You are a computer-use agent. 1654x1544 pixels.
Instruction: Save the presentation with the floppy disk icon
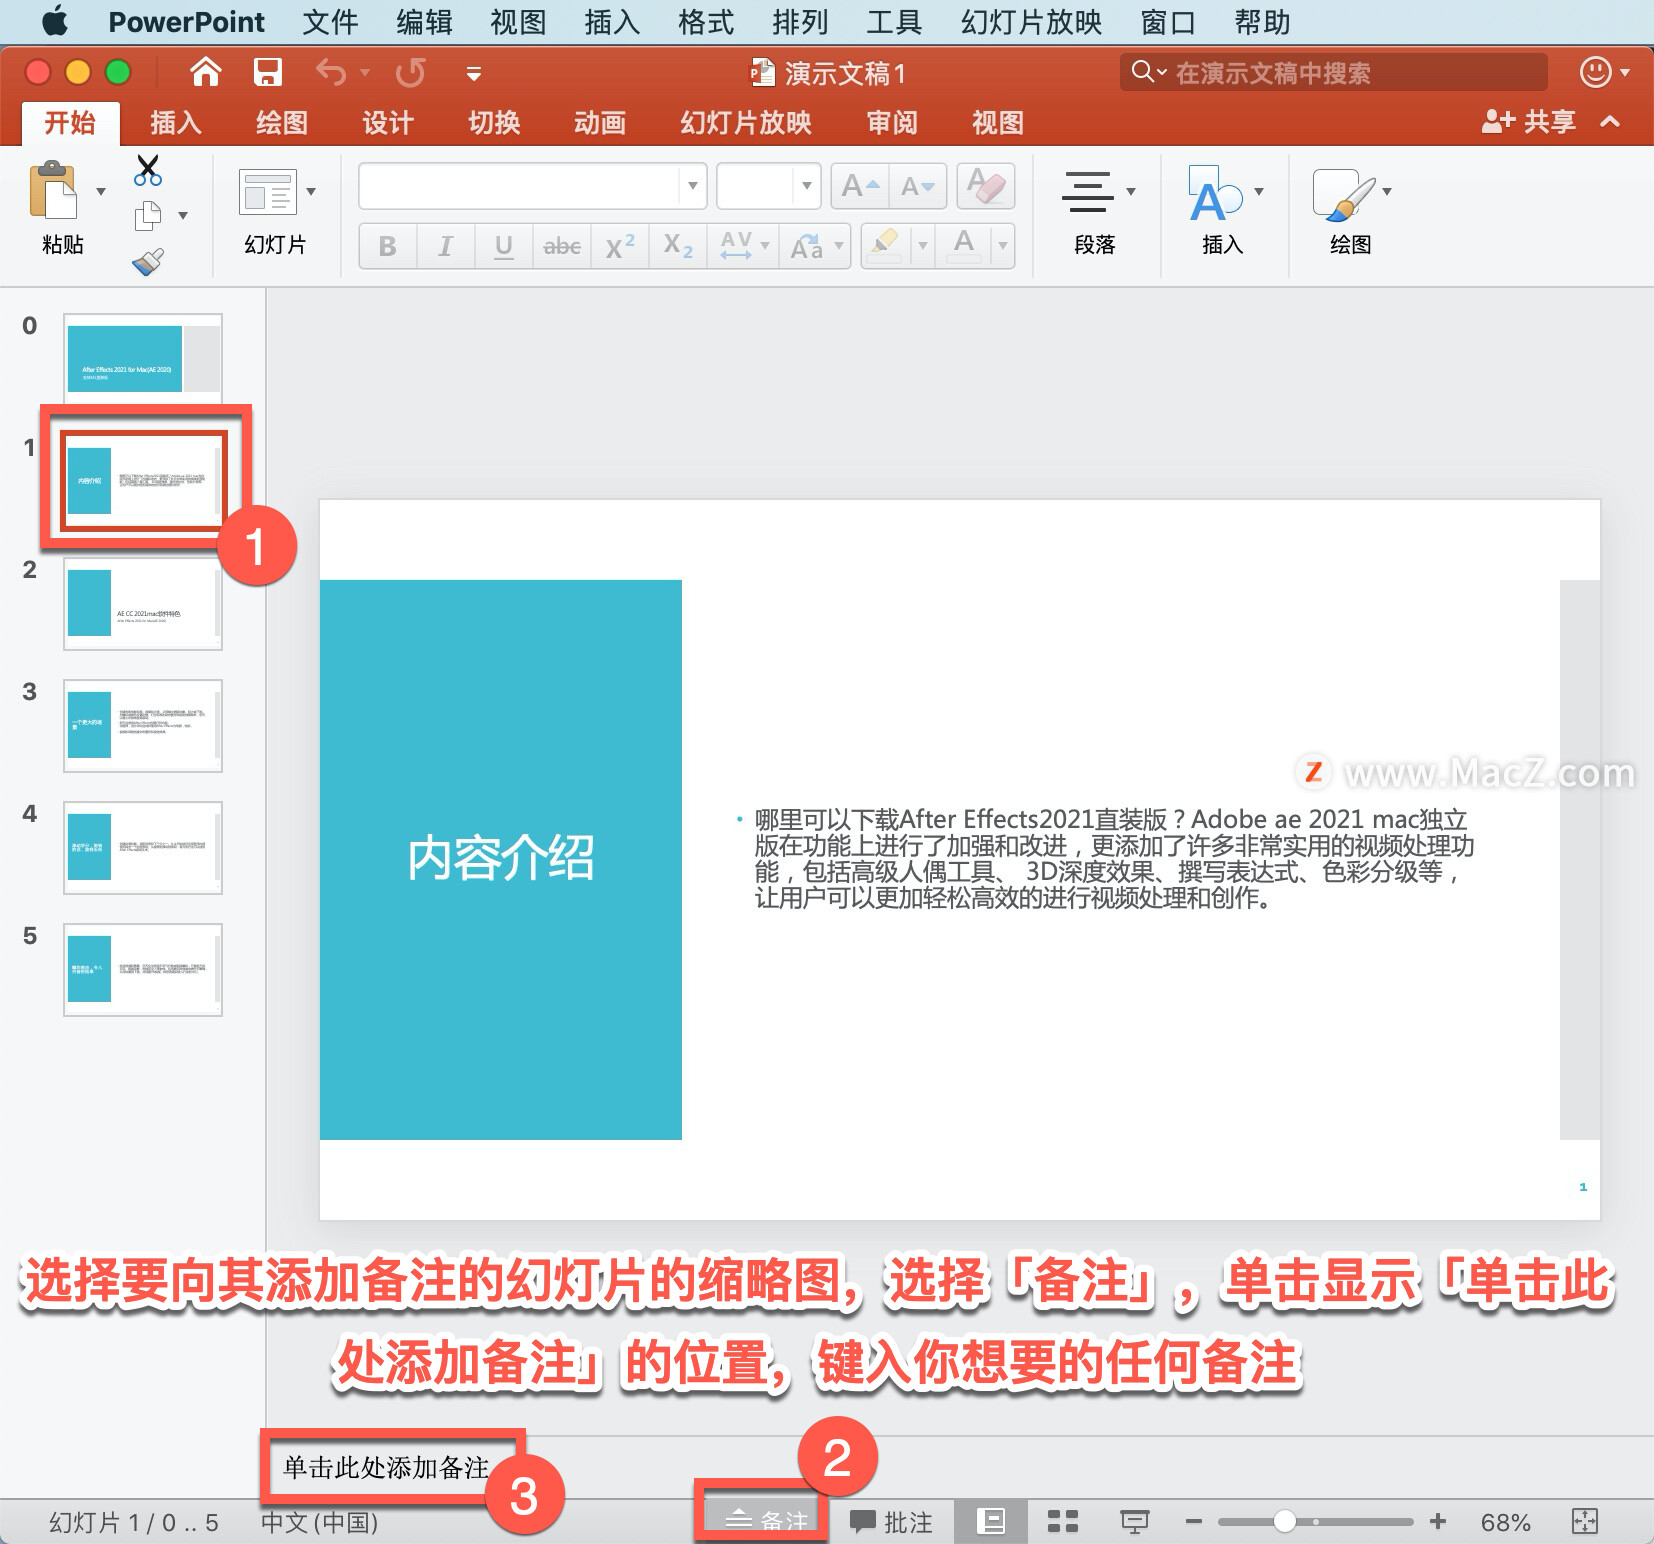click(x=267, y=72)
